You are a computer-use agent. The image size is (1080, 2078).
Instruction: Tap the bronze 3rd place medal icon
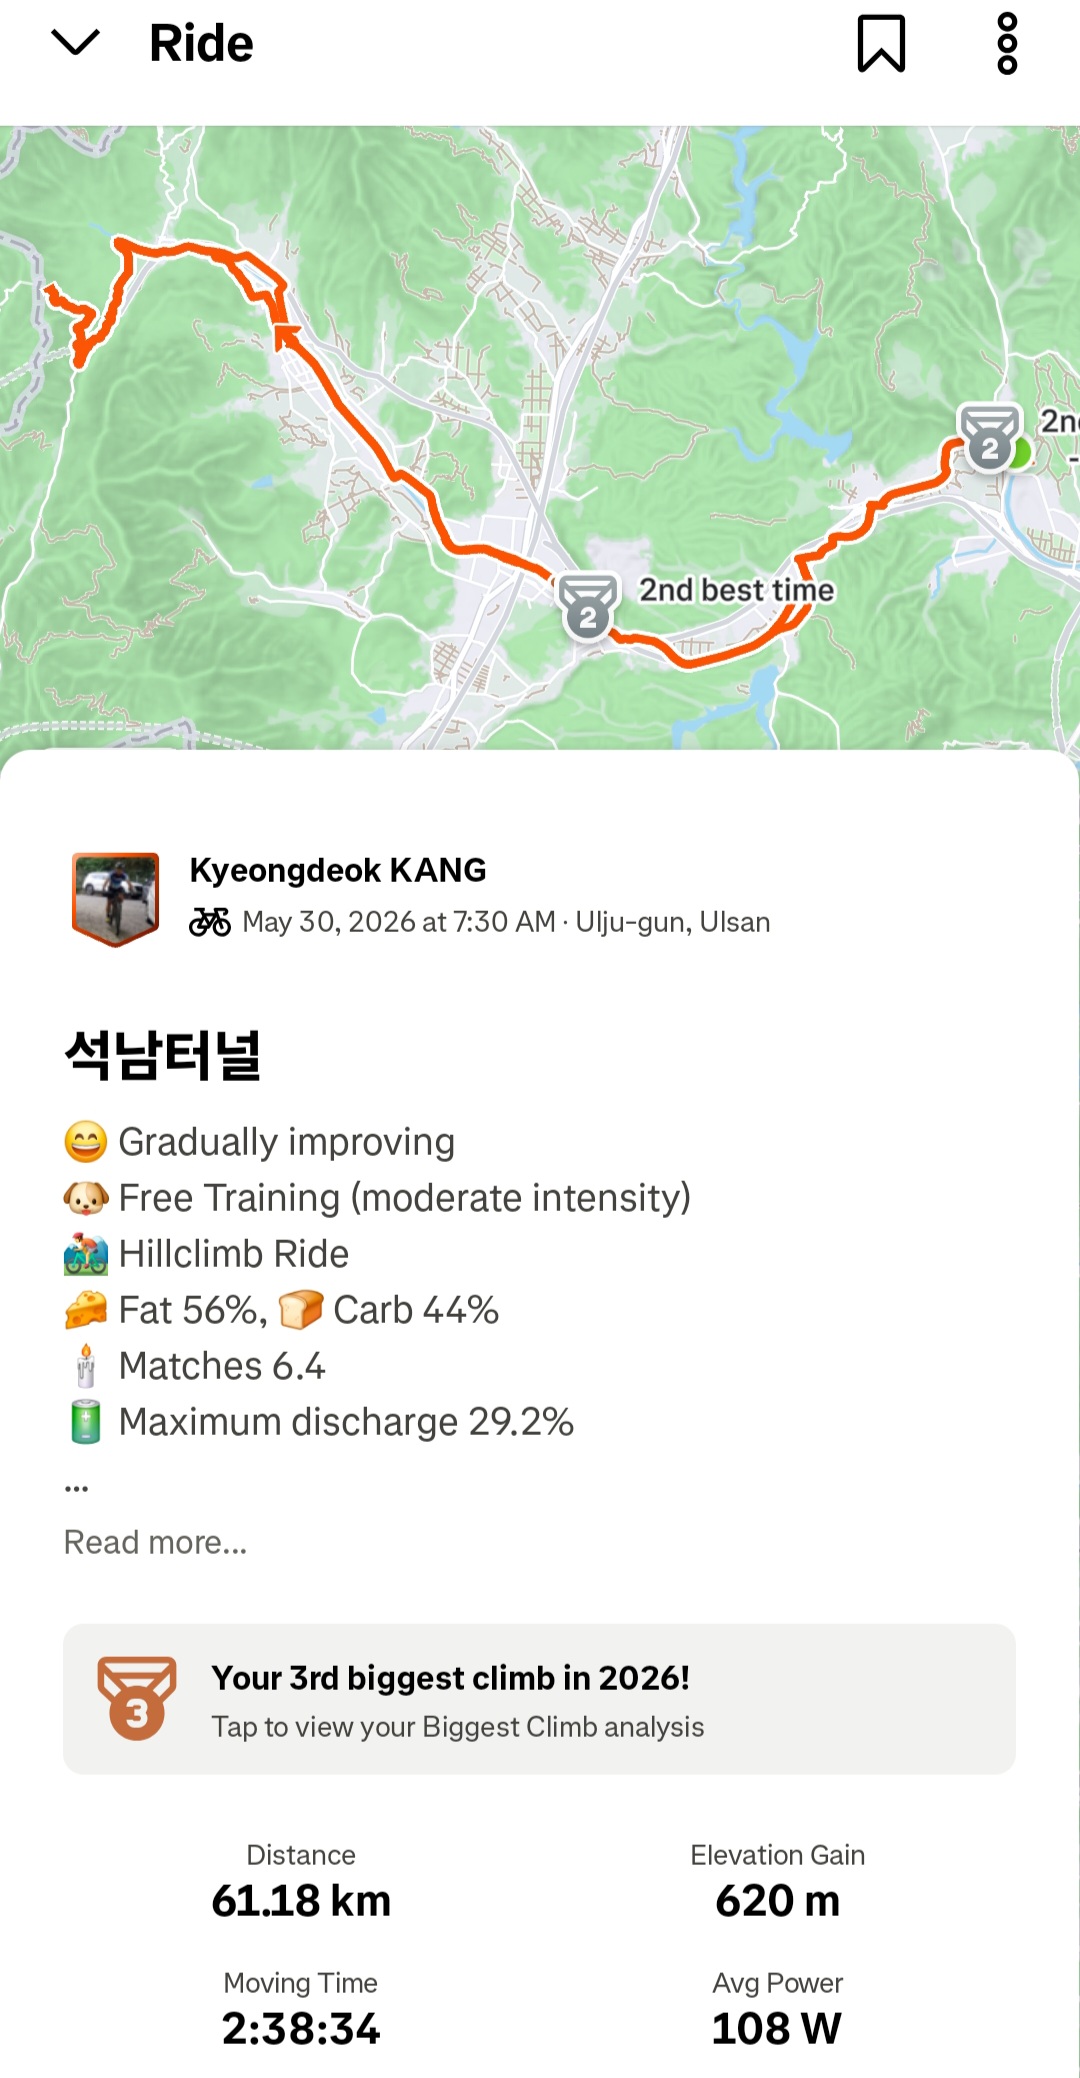pyautogui.click(x=137, y=1699)
